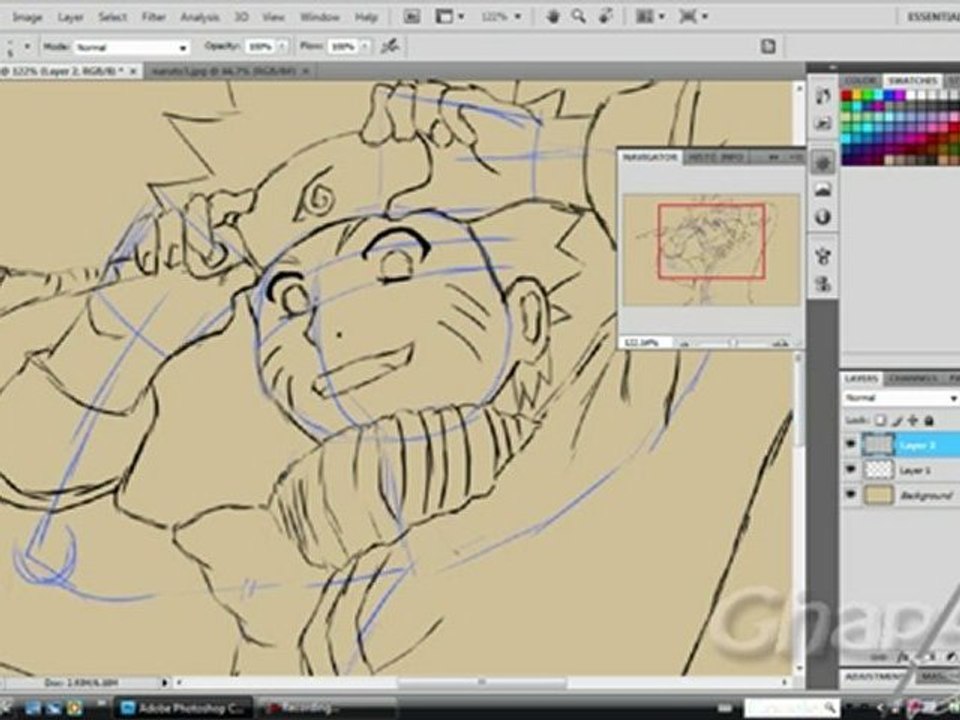Open the View menu
This screenshot has height=720, width=960.
(x=273, y=17)
